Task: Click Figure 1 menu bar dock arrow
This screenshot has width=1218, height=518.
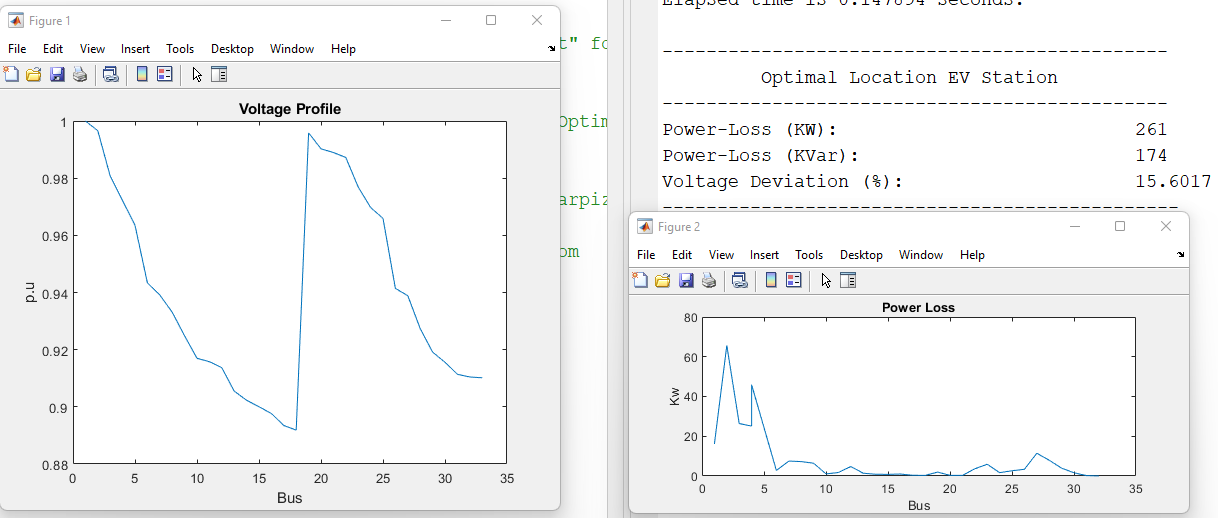Action: (x=552, y=49)
